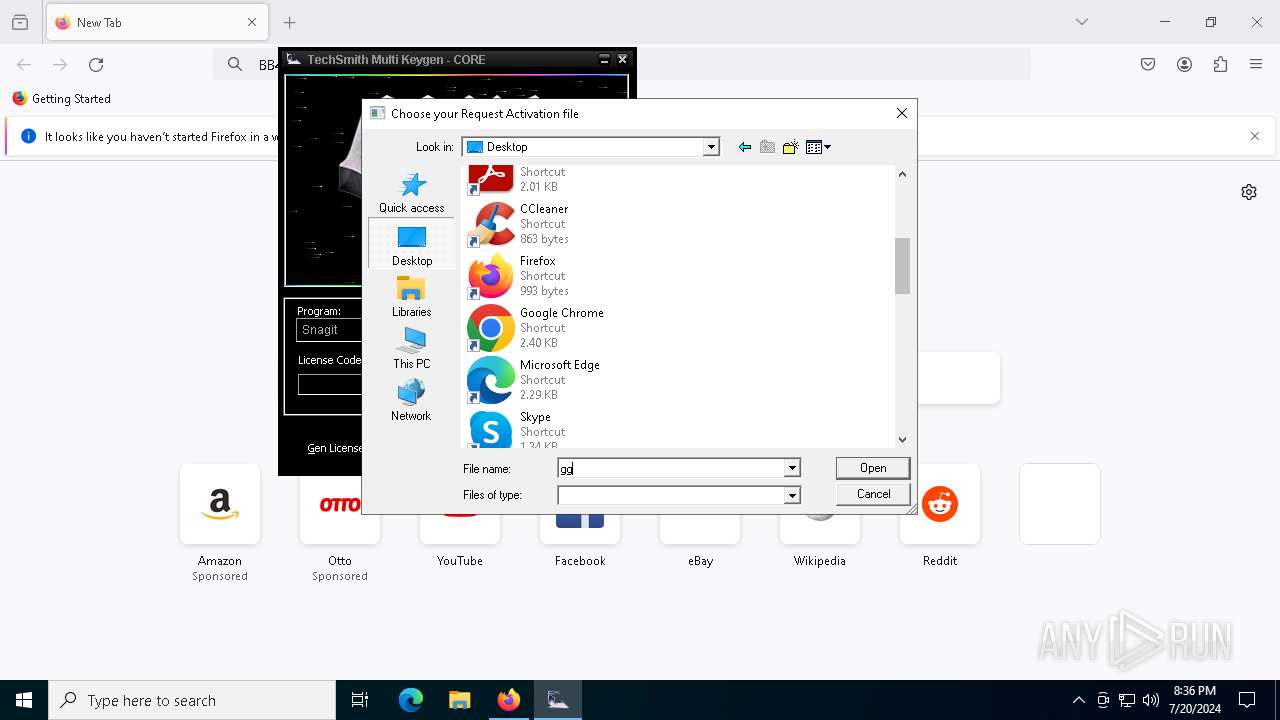Image resolution: width=1280 pixels, height=720 pixels.
Task: Click the file list scrollbar thumb
Action: 902,266
